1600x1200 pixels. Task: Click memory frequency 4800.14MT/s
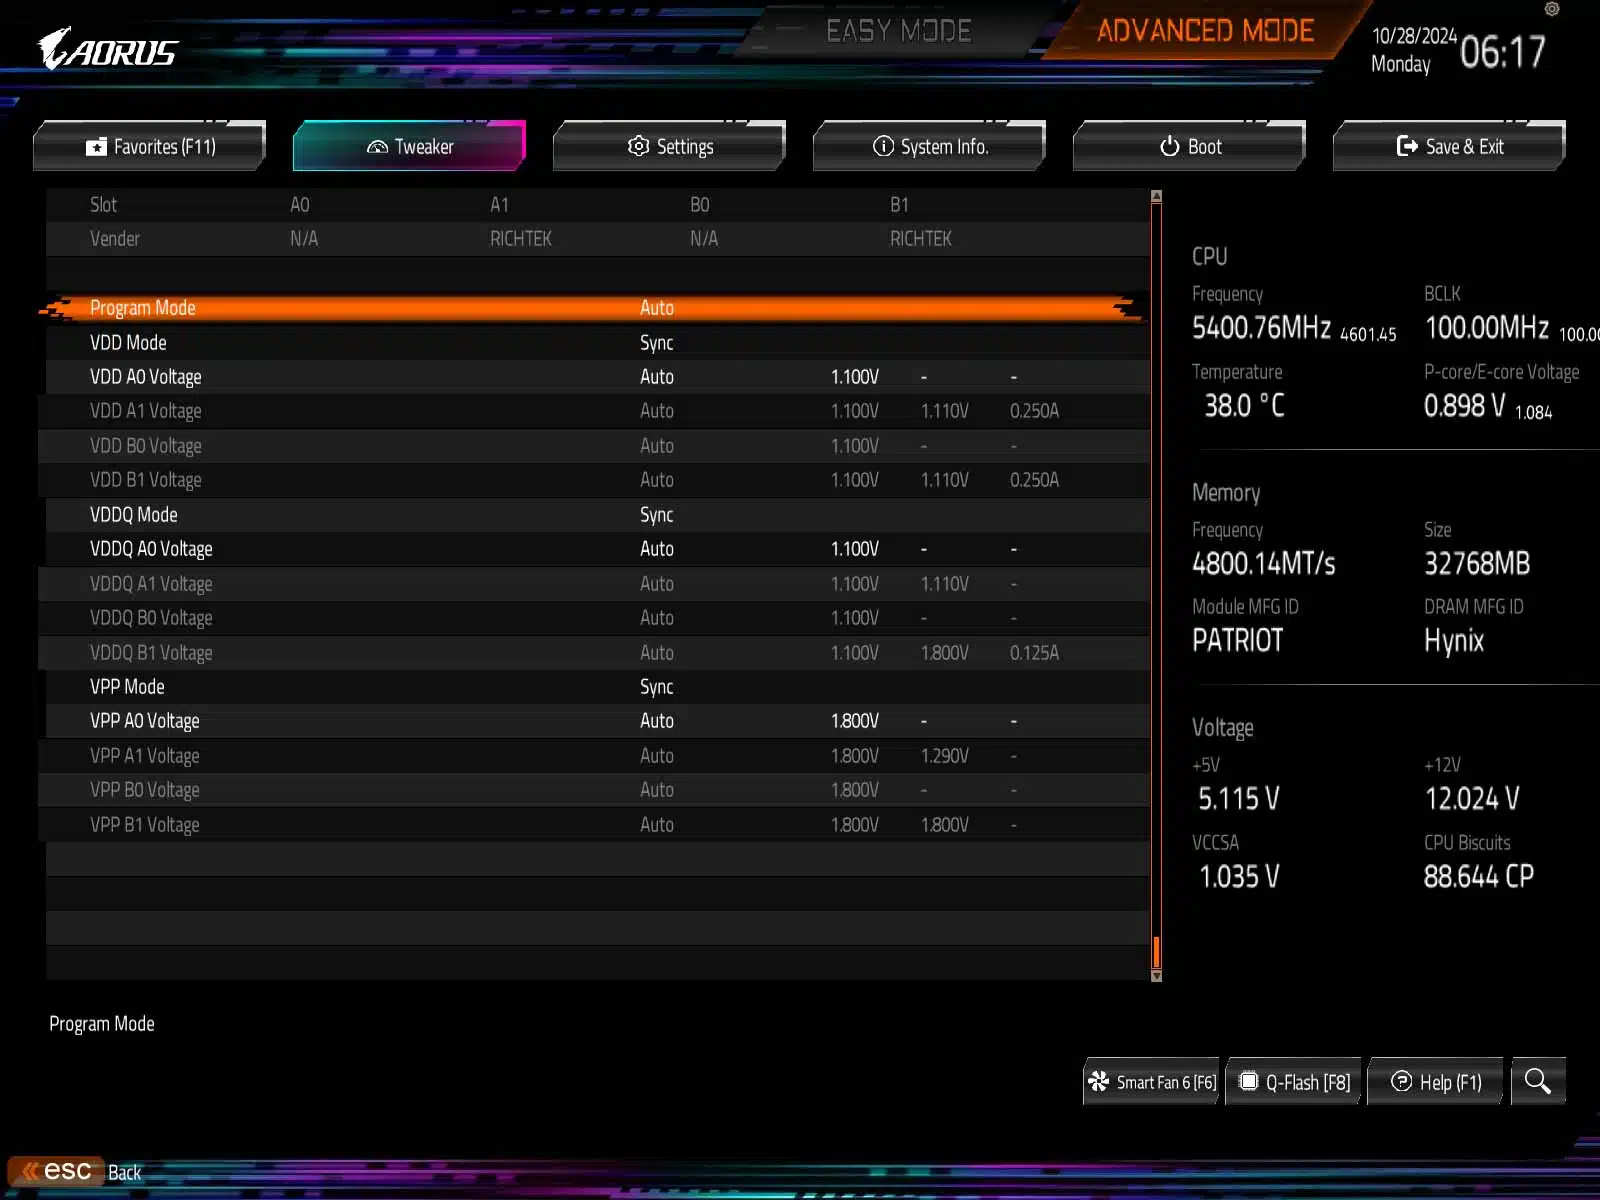[x=1264, y=564]
